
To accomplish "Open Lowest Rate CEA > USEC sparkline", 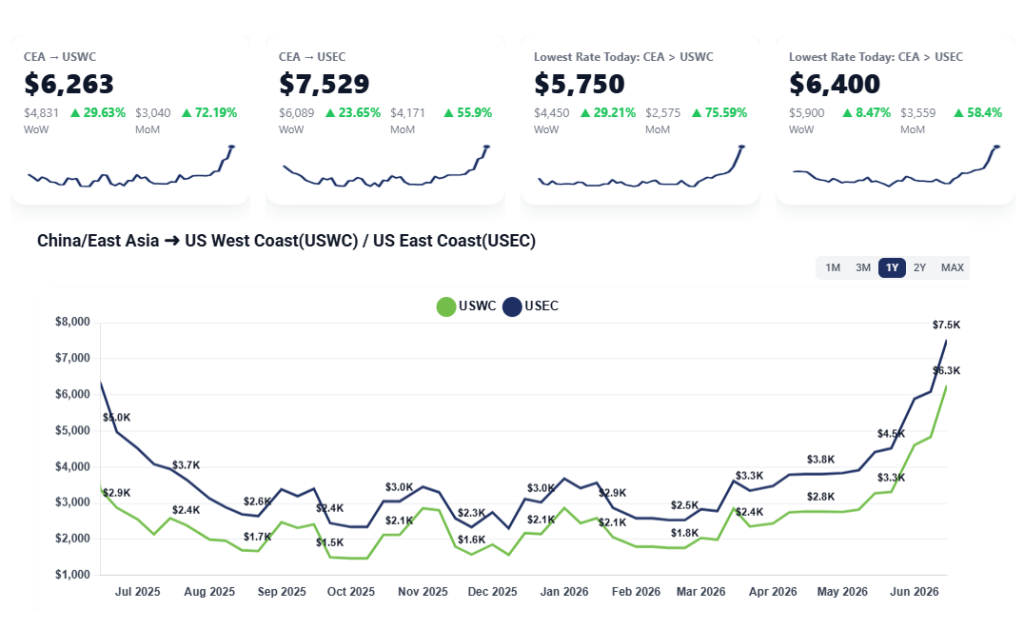I will (895, 167).
